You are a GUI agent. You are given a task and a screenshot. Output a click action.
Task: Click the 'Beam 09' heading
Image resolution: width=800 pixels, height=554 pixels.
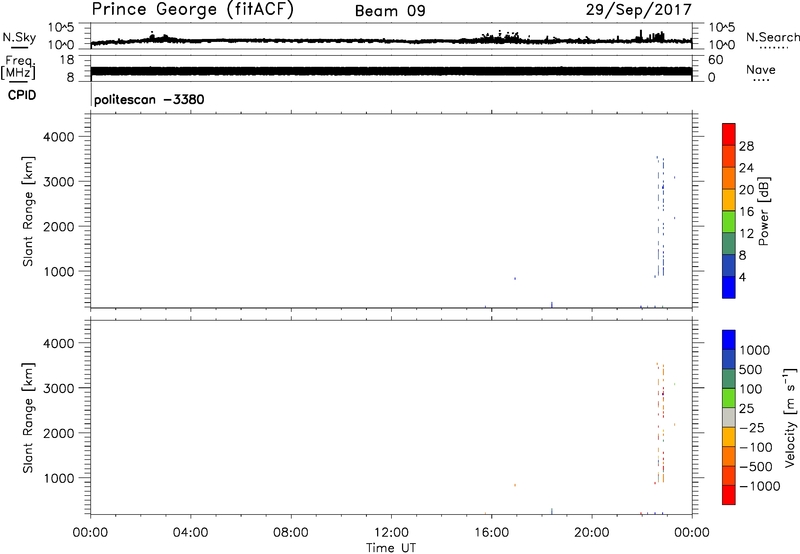pos(390,11)
